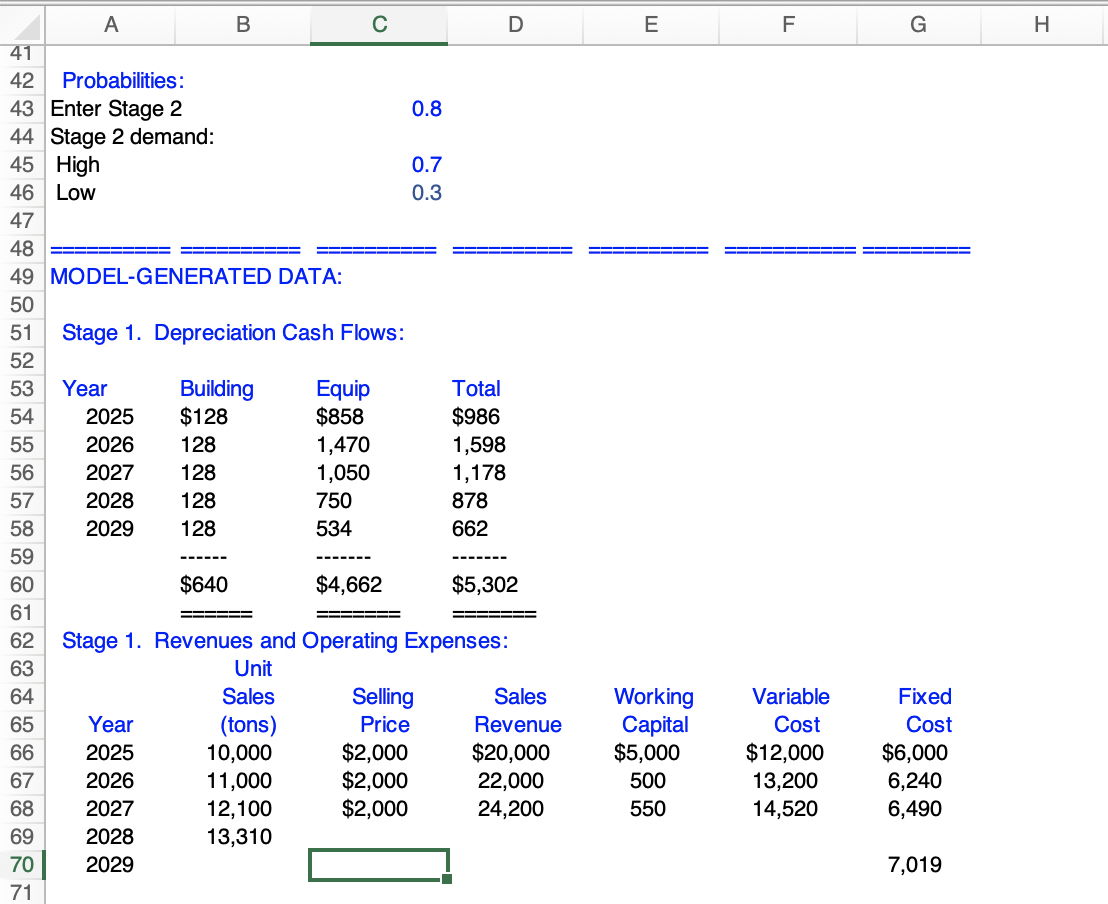
Task: Click the select-all corner button
Action: [22, 25]
